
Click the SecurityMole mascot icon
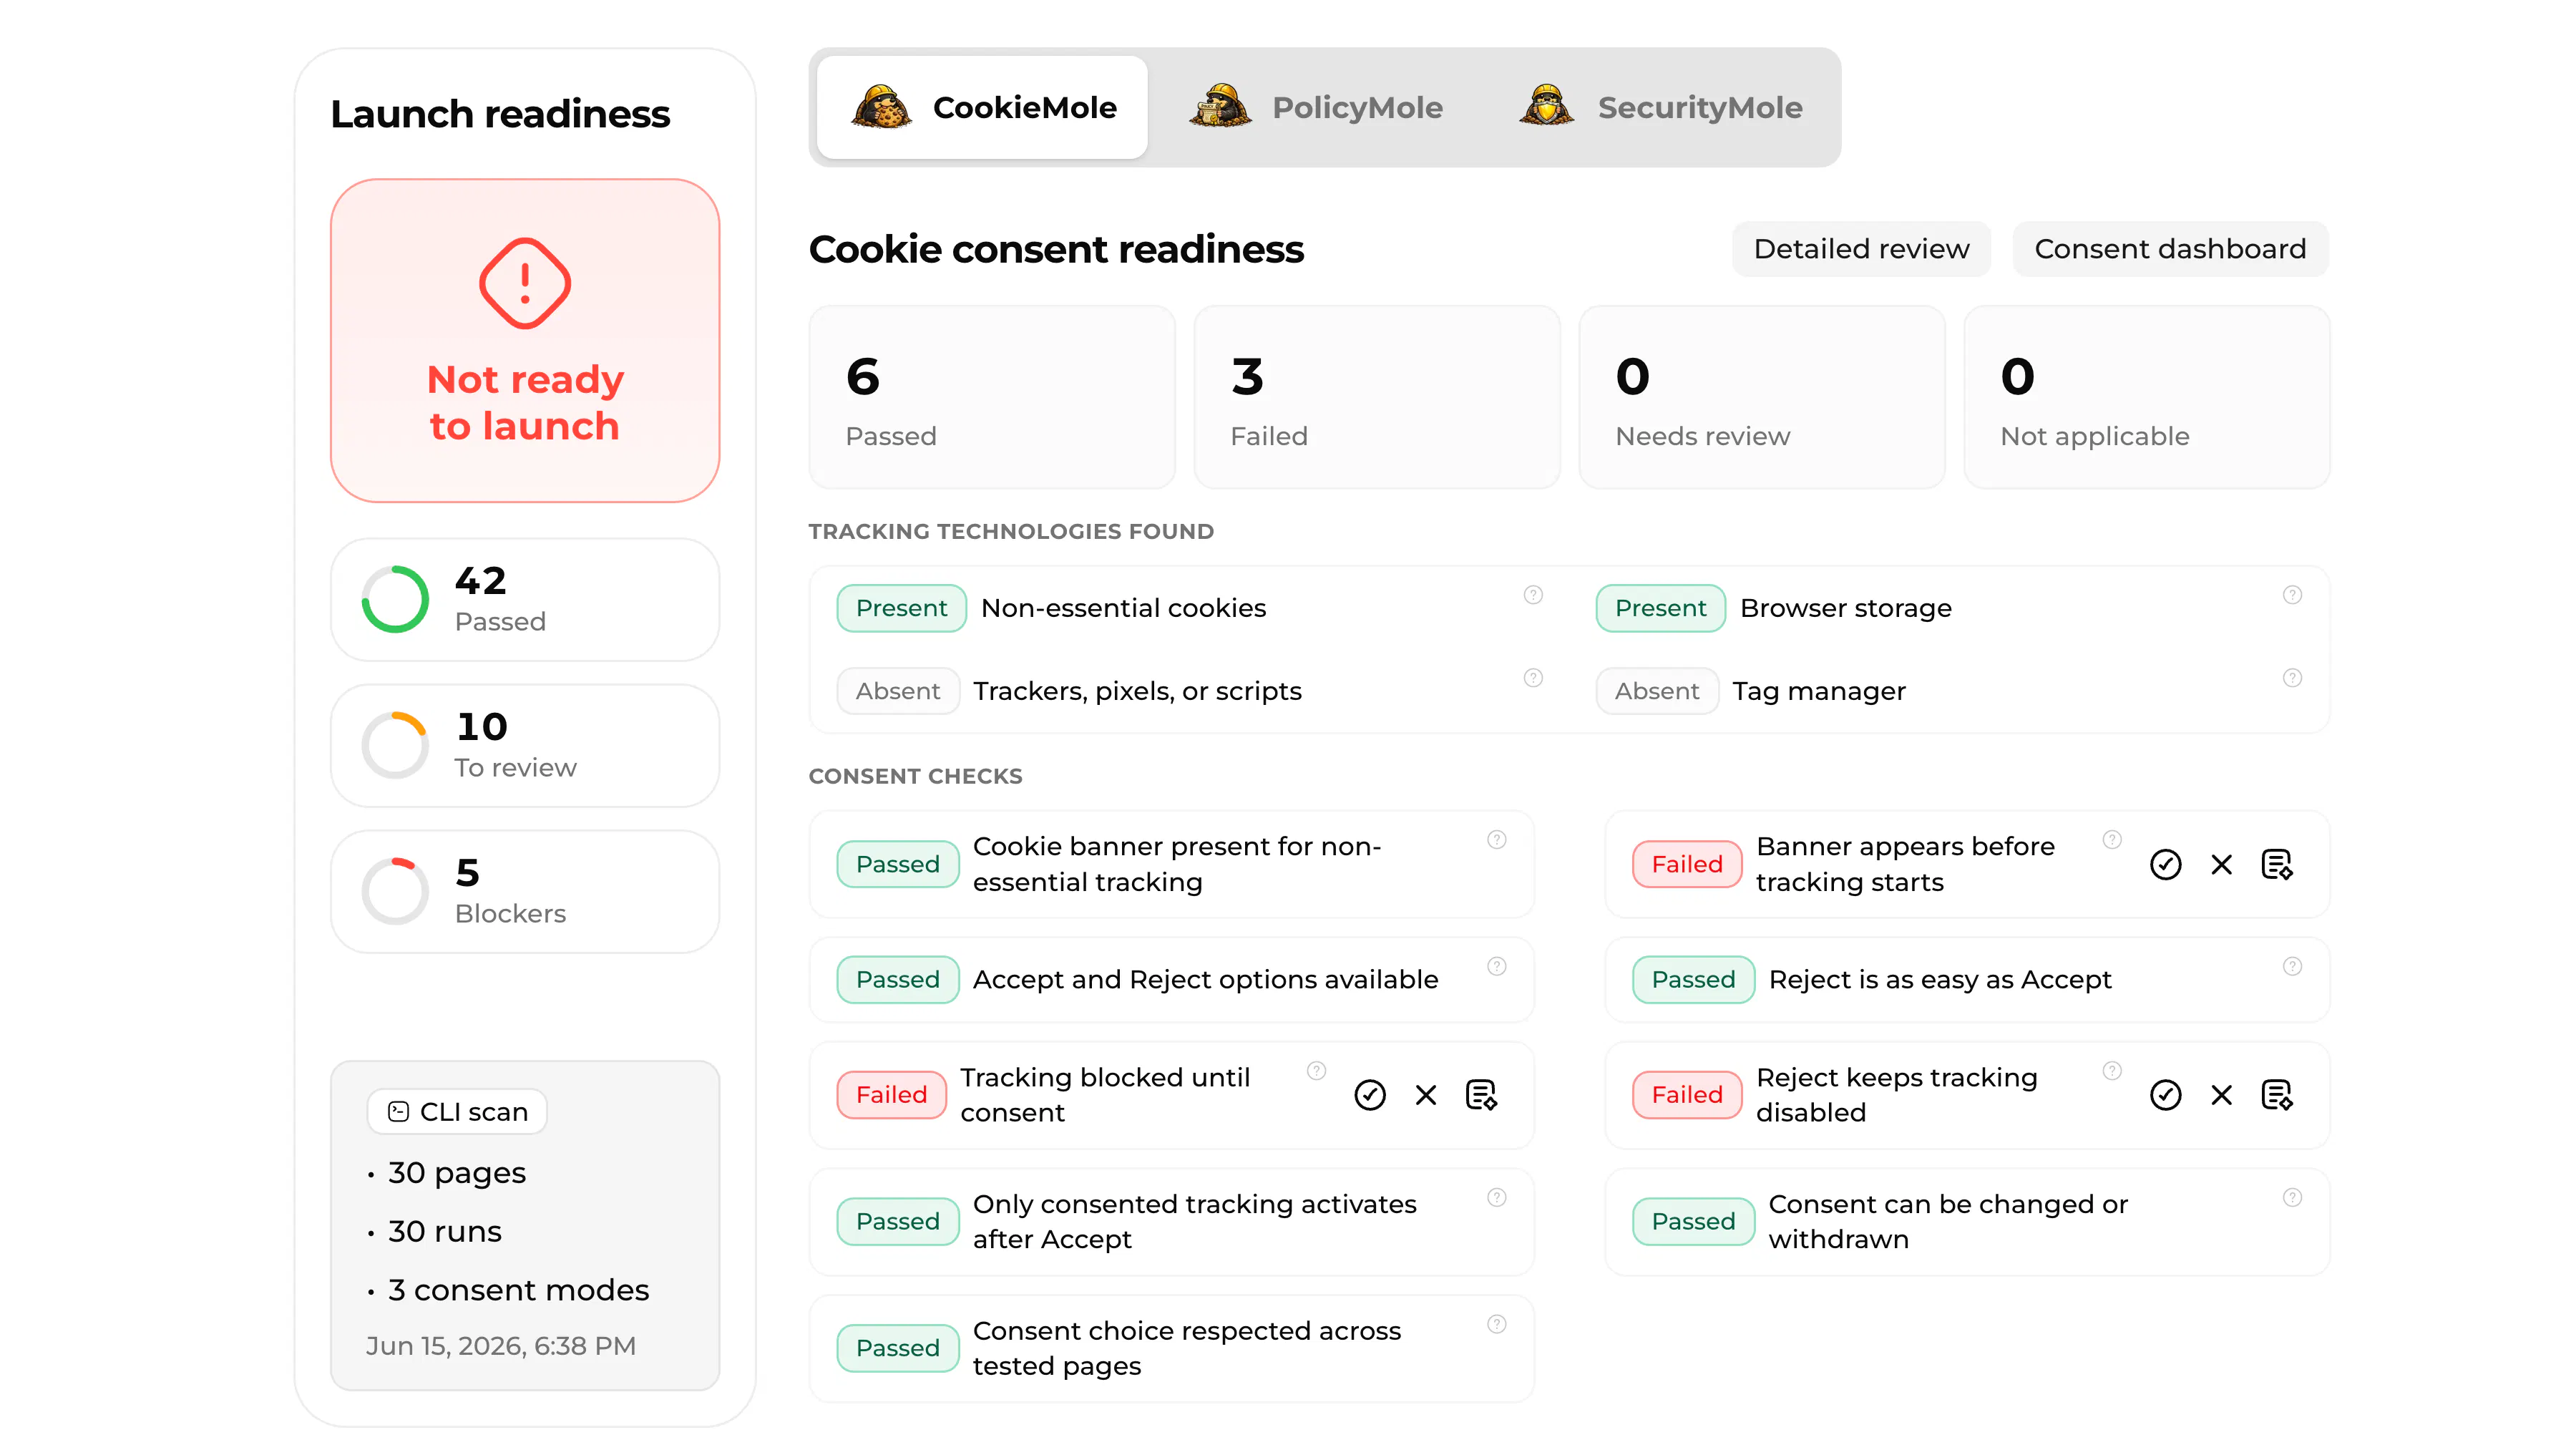coord(1546,106)
